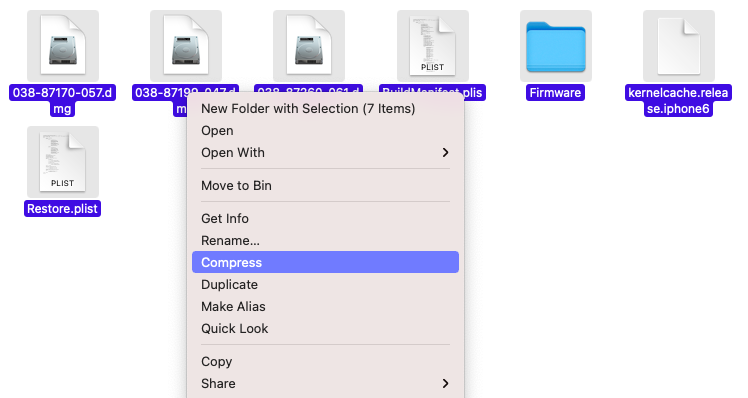
Task: Select Duplicate in the context menu
Action: pos(325,284)
